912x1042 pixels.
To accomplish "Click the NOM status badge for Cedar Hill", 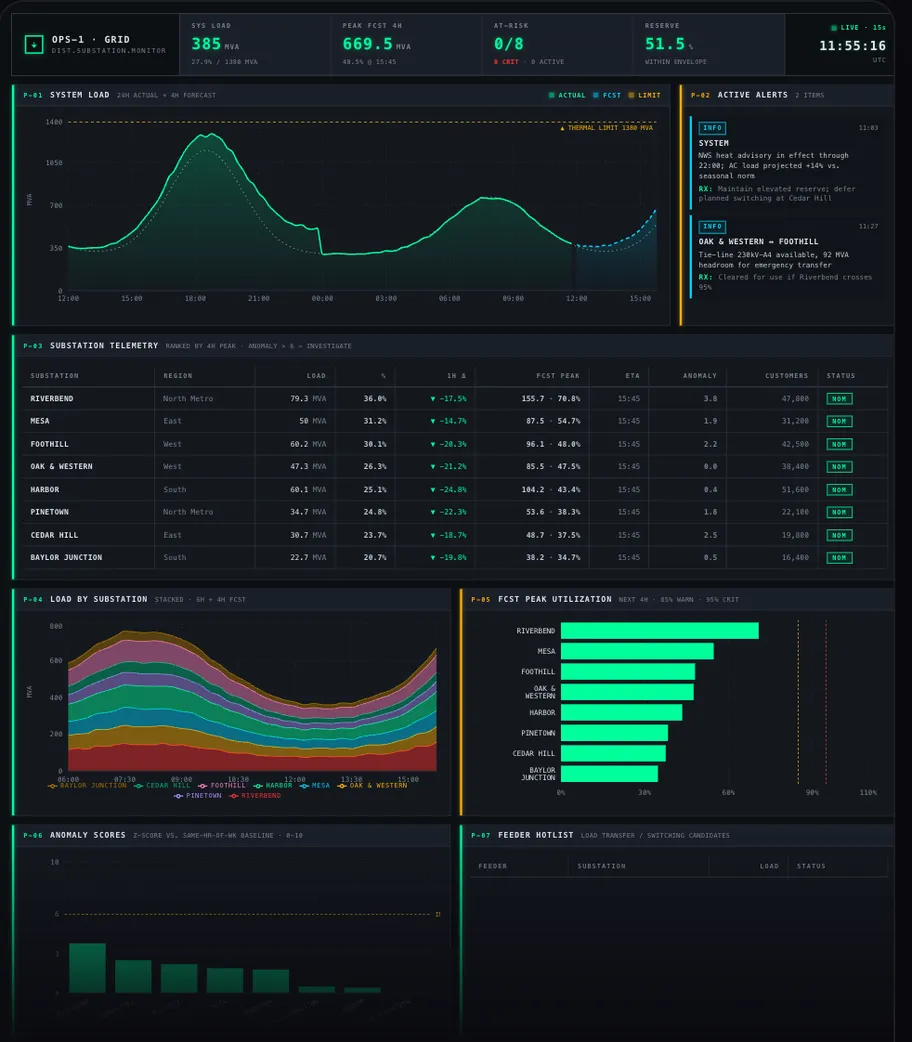I will point(840,536).
